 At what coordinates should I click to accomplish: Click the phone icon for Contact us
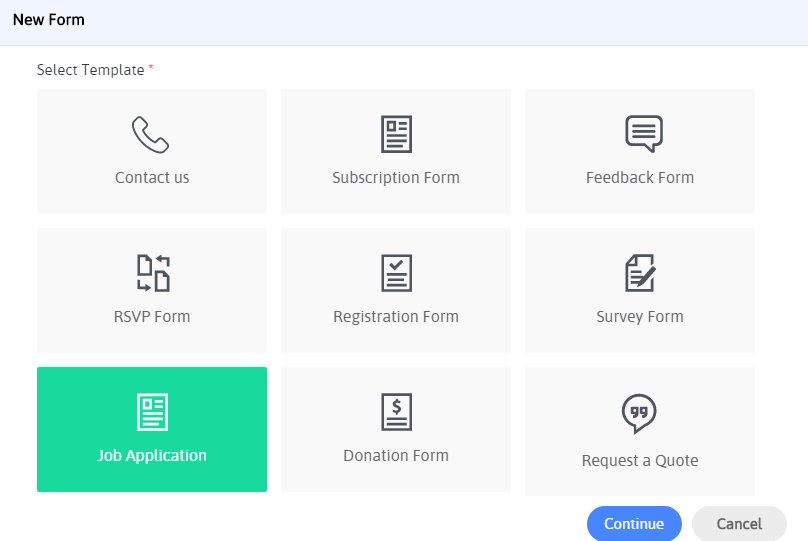tap(151, 135)
